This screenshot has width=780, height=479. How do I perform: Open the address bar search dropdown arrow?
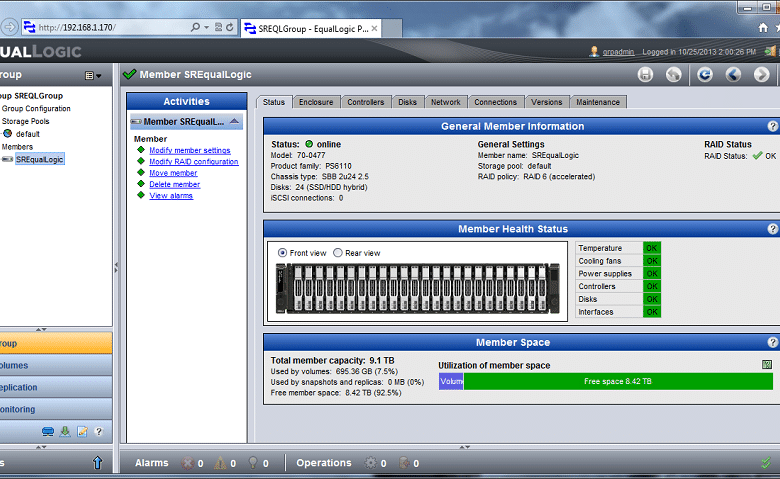tap(206, 27)
